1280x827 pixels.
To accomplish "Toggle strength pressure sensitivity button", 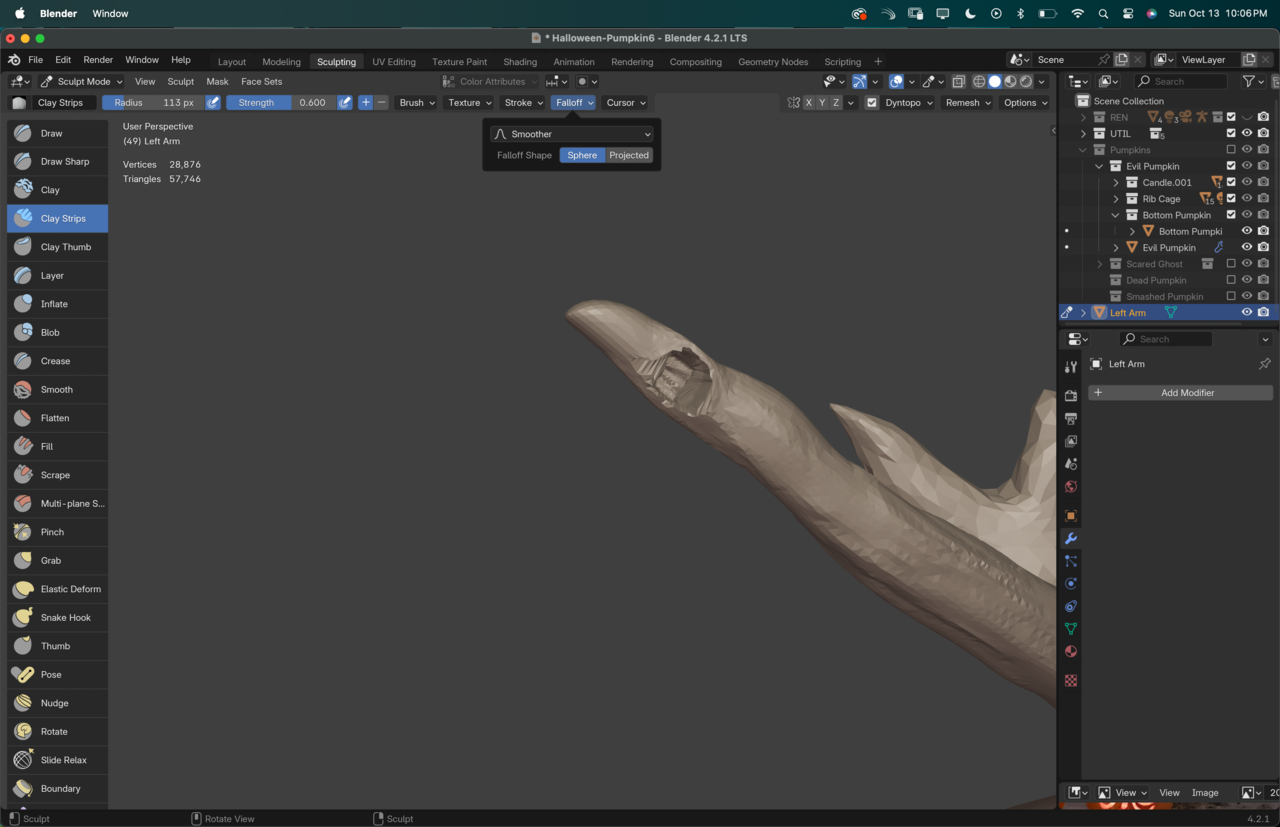I will coord(345,102).
